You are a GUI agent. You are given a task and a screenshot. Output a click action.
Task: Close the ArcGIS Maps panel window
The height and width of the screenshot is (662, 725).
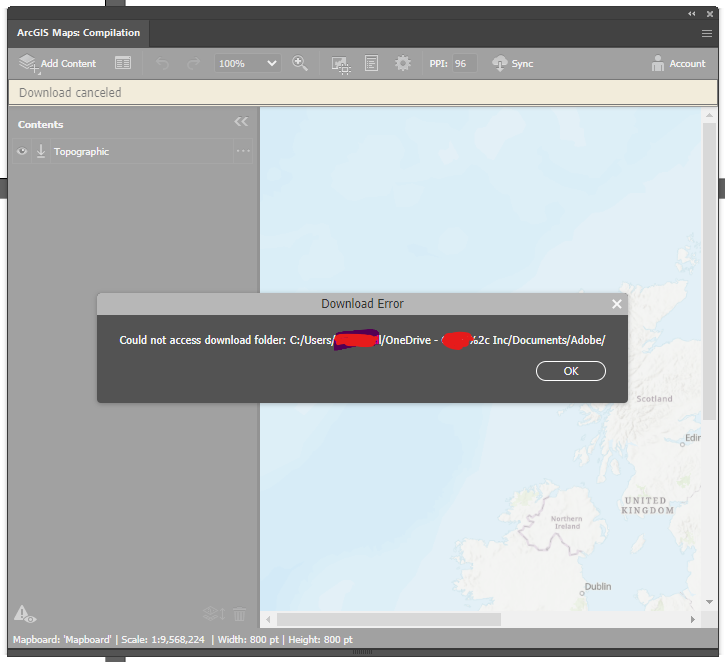click(710, 14)
